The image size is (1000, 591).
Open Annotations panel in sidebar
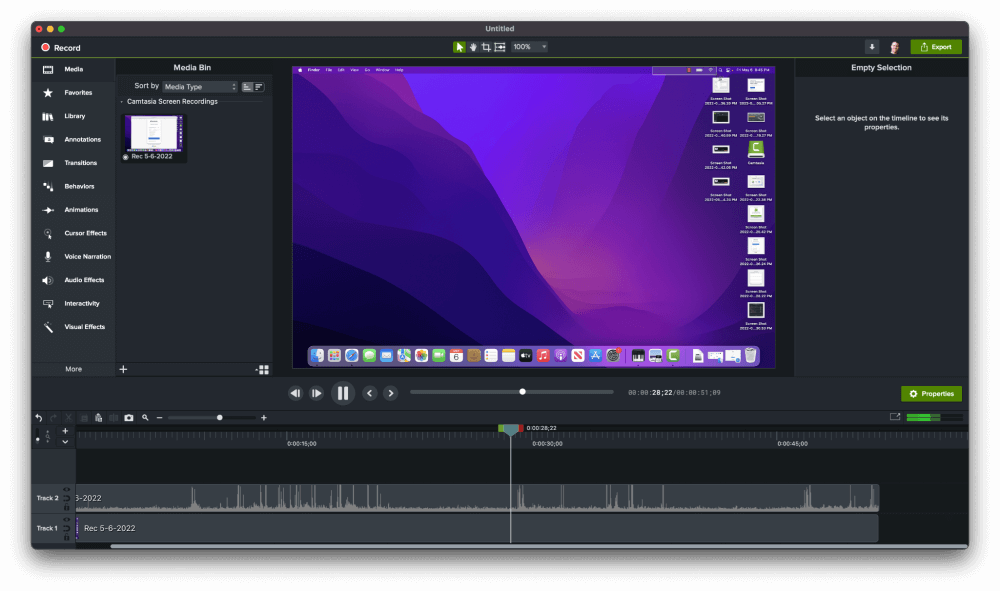(x=71, y=140)
